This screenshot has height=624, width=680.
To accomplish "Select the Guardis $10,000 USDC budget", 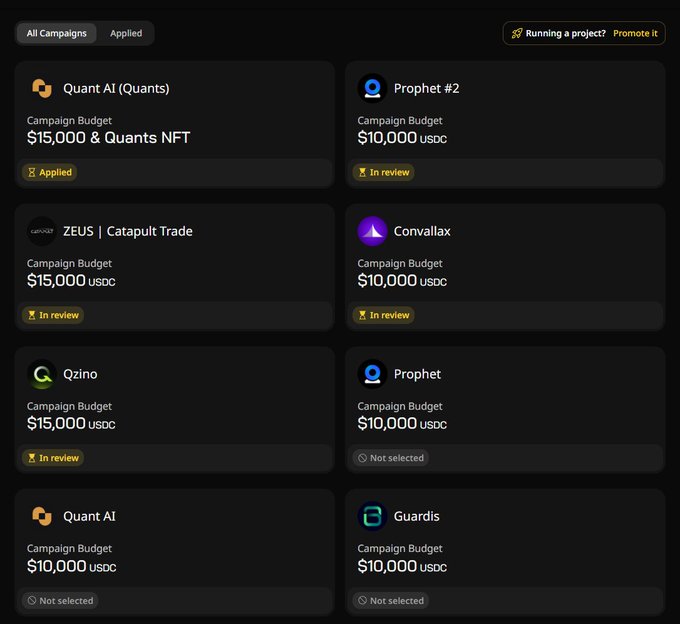I will (x=402, y=566).
